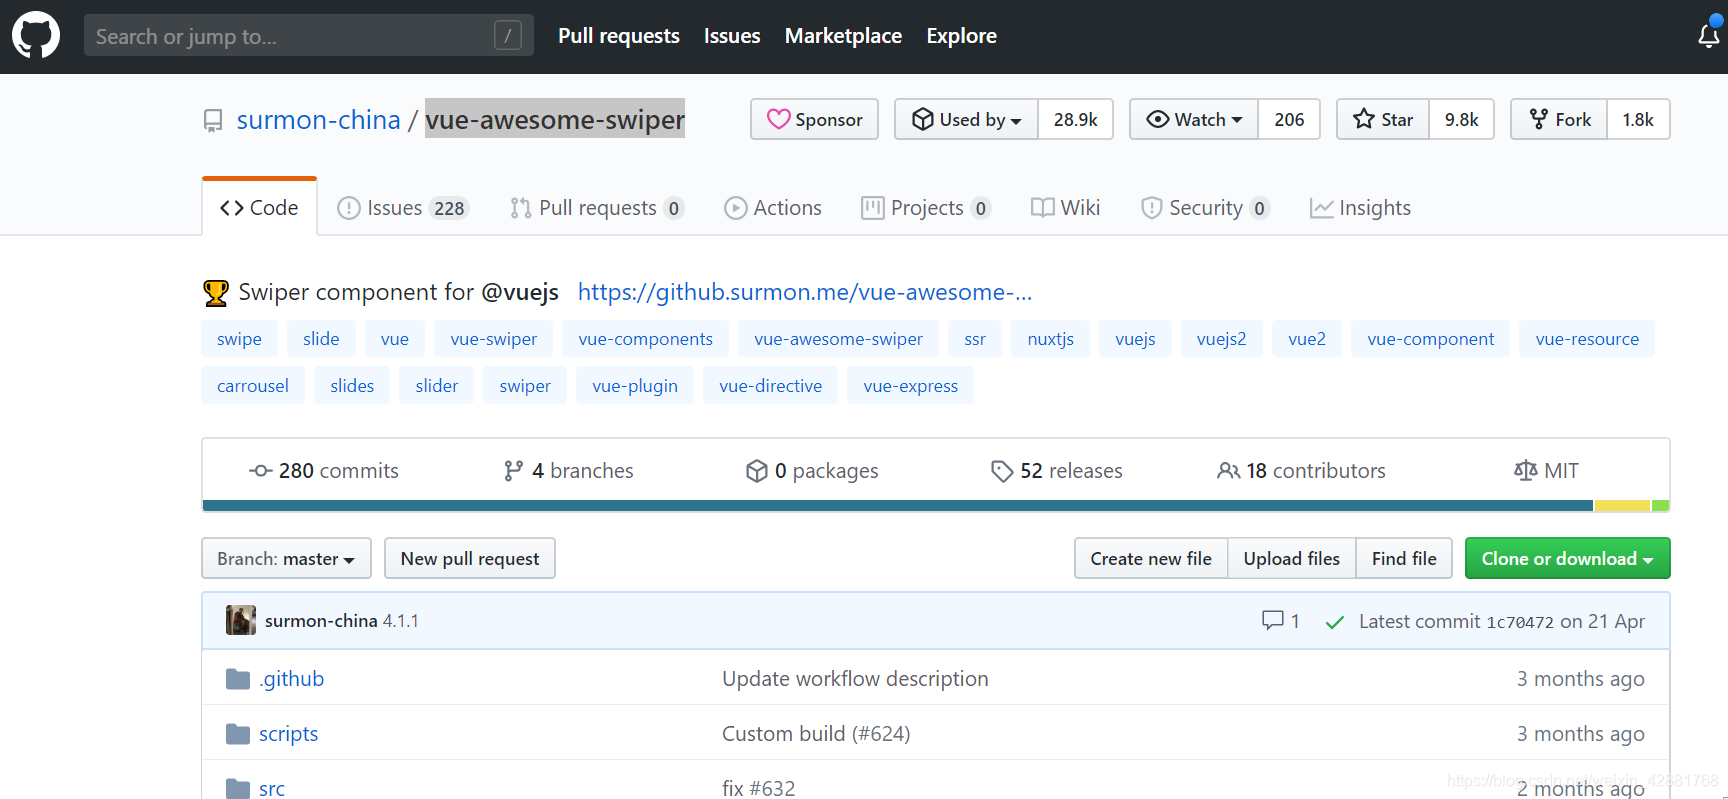Click Create new file
Screen dimensions: 1728x799
1151,558
